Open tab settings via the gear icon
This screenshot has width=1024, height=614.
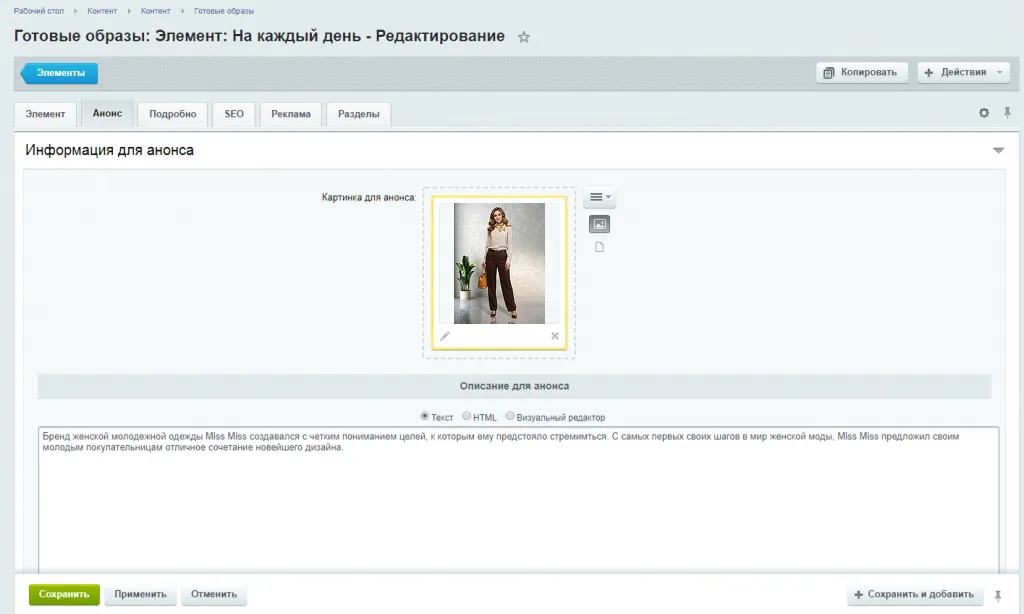click(x=984, y=113)
